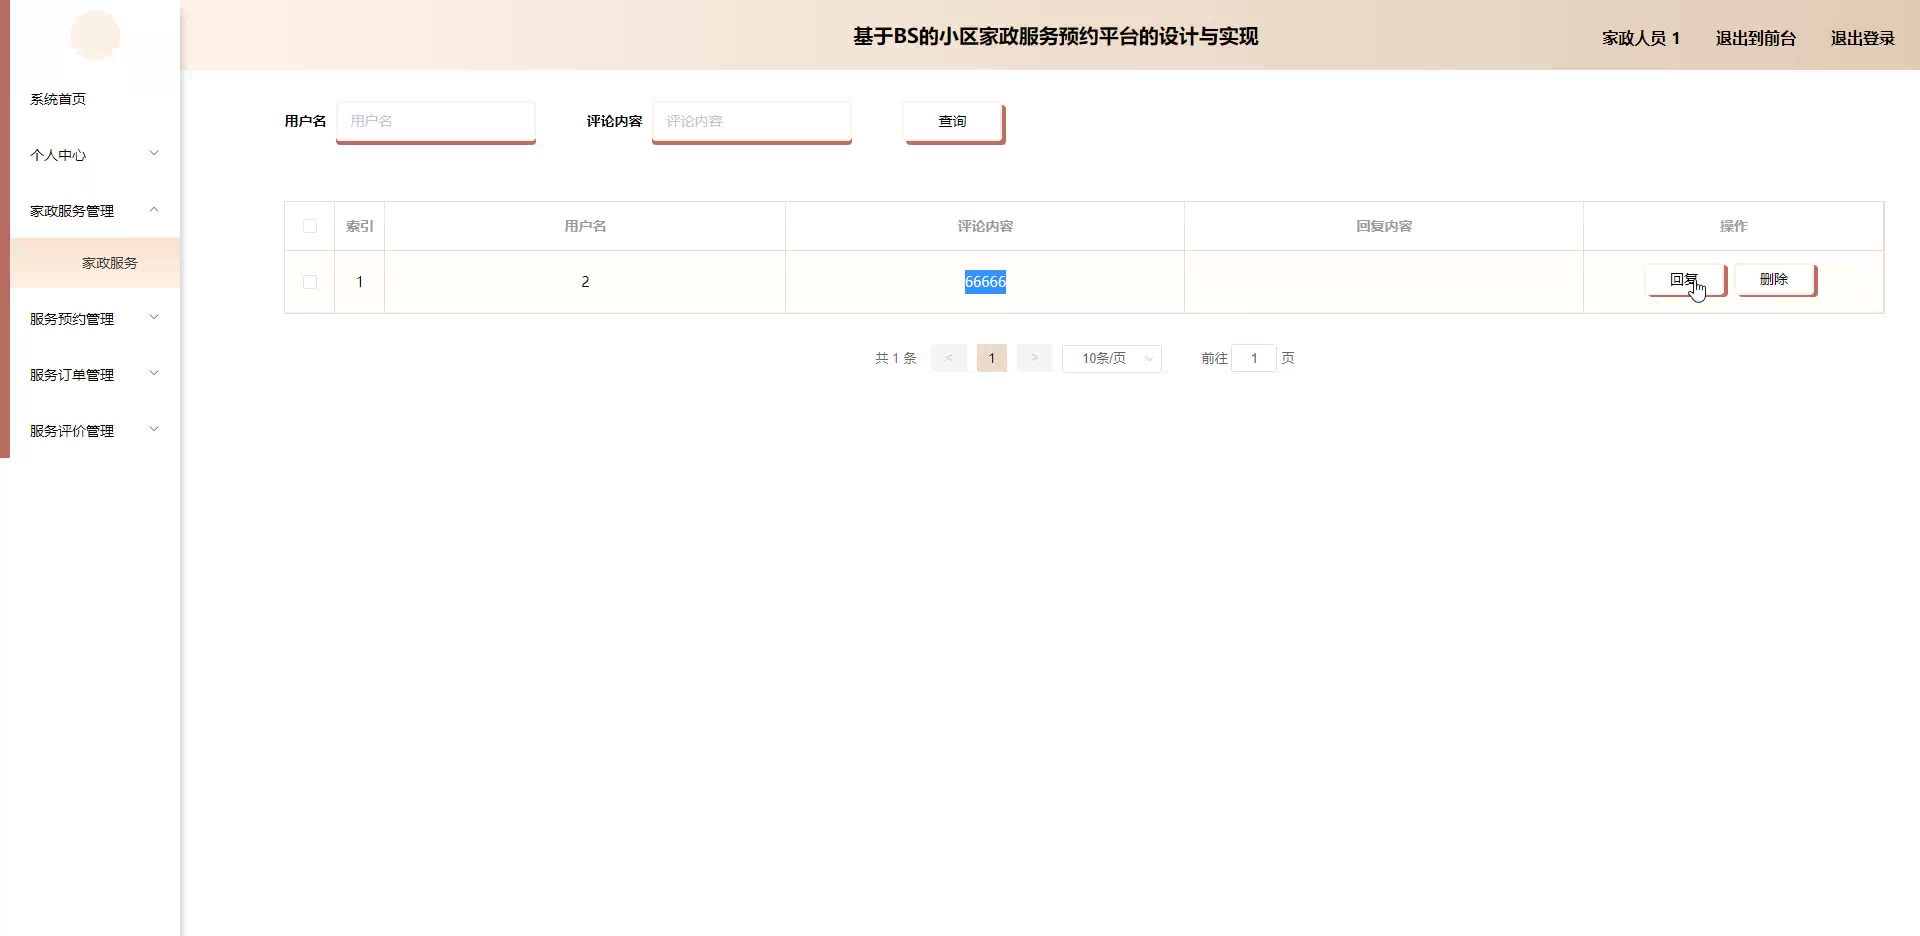Open the 10条/页 page size dropdown

(x=1112, y=358)
